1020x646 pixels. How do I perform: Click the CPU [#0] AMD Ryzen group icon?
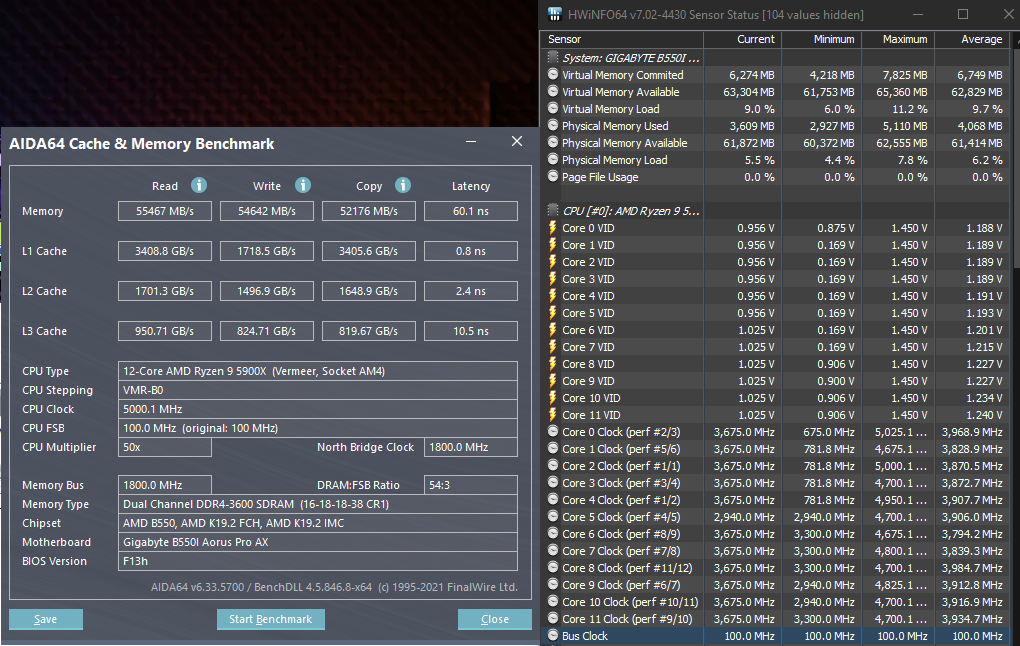click(x=553, y=210)
